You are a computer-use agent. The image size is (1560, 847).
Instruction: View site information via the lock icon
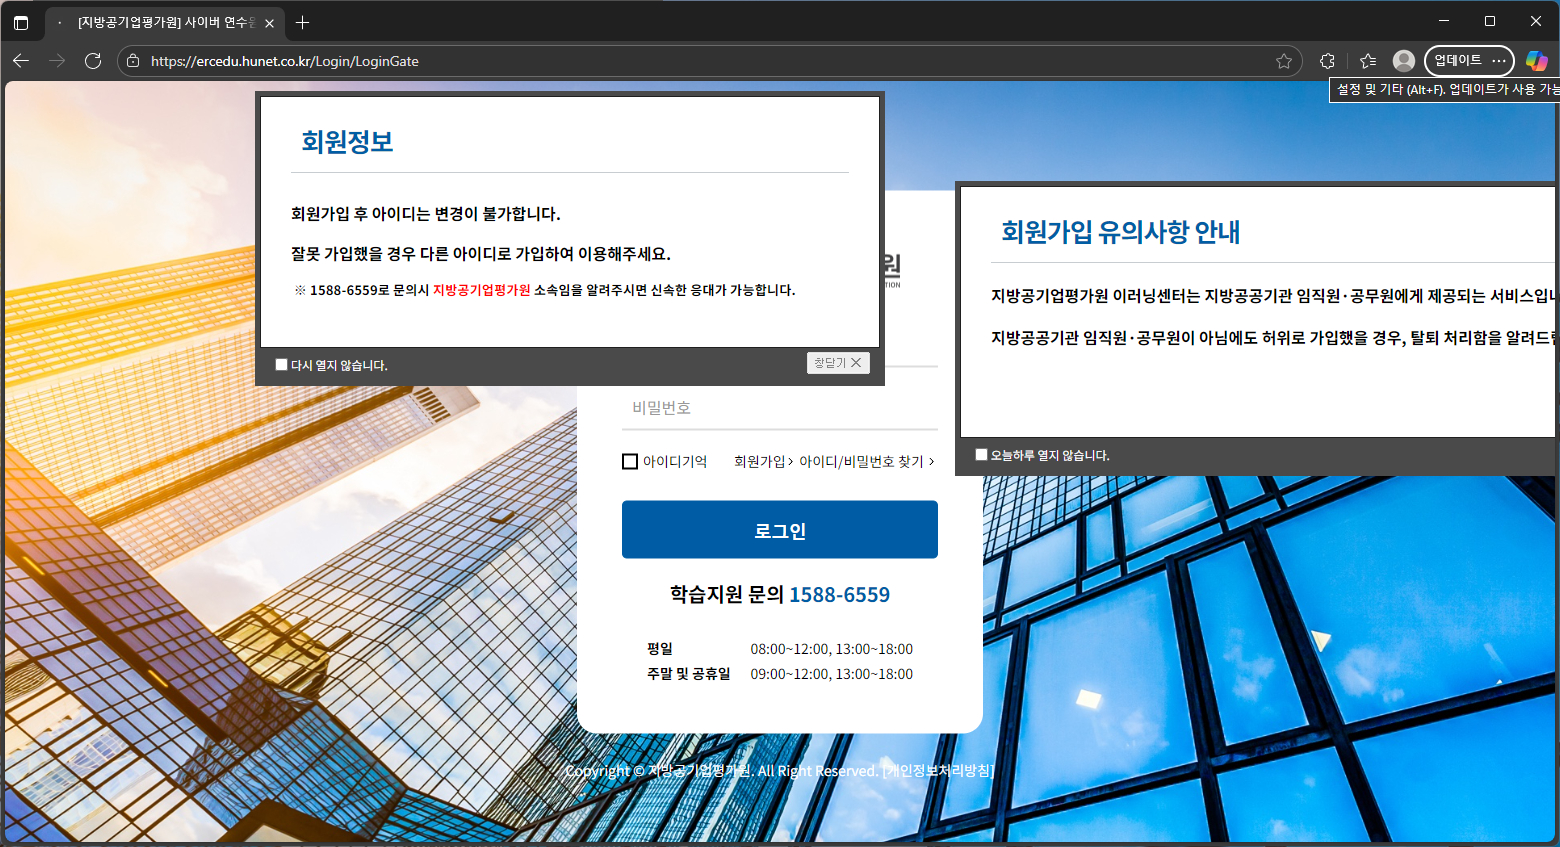coord(133,60)
